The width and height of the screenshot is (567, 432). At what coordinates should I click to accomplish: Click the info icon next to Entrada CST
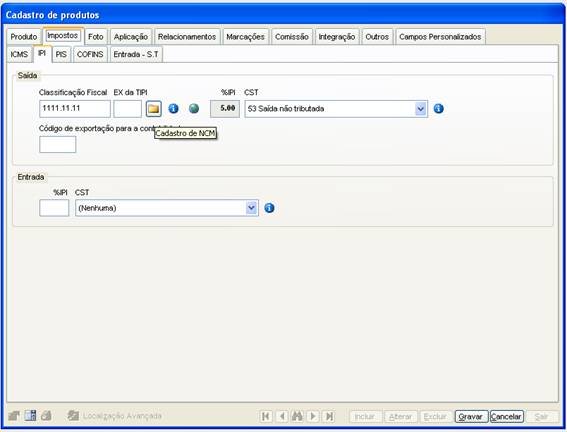tap(269, 208)
